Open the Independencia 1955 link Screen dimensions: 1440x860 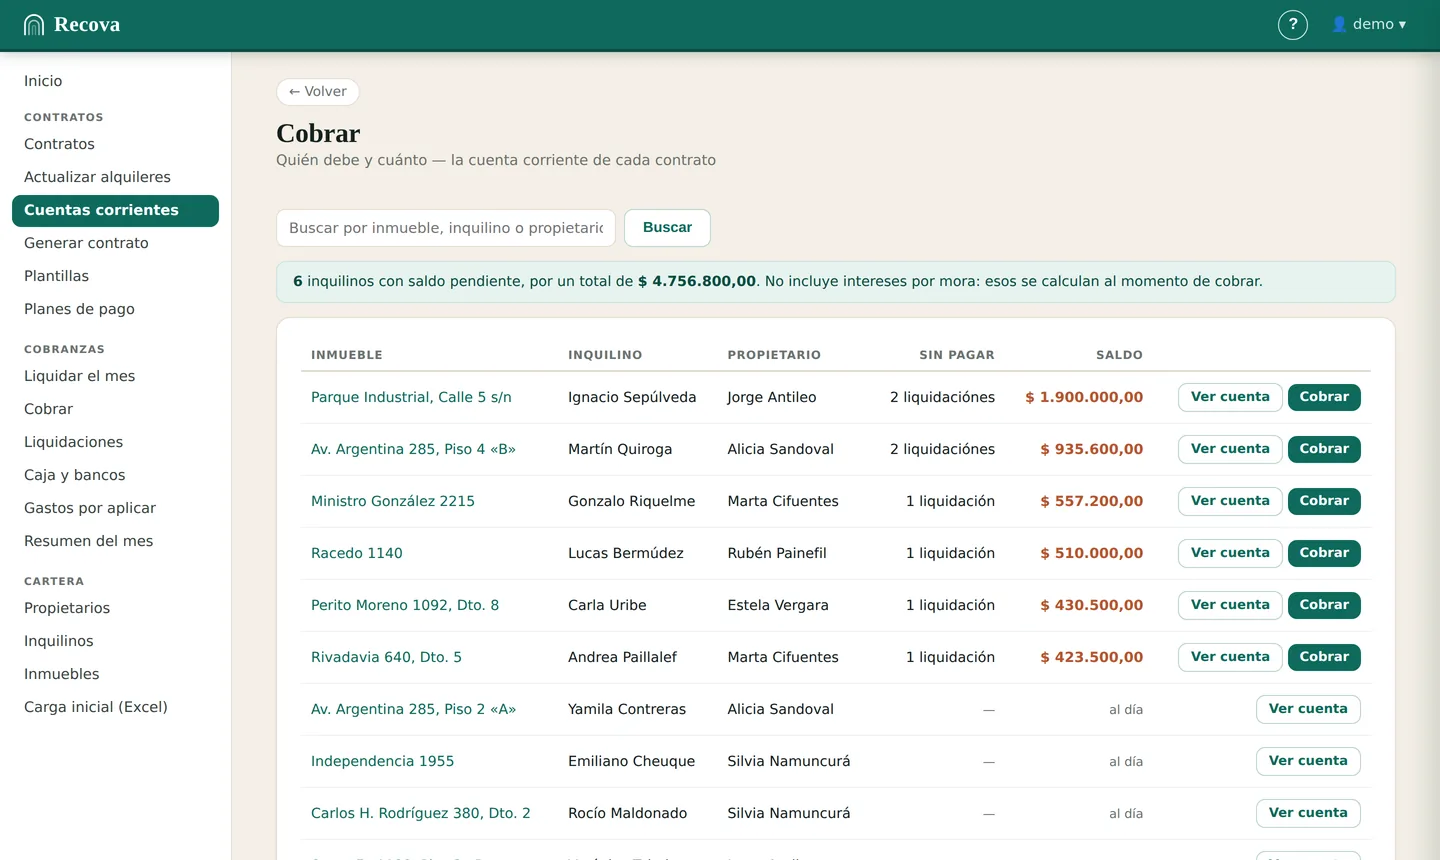point(382,761)
